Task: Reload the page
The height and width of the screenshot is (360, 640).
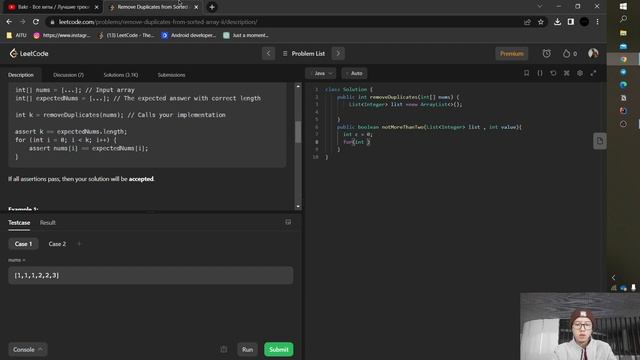Action: coord(36,22)
